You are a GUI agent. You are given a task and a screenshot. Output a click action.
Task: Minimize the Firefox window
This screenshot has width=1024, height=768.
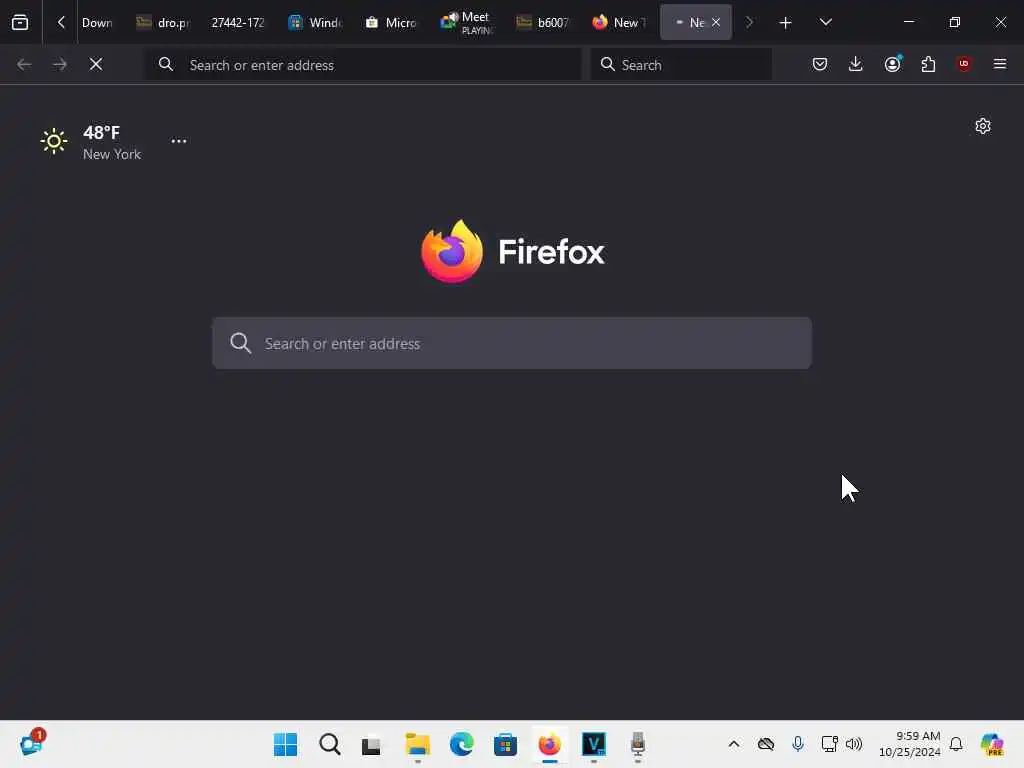point(908,22)
